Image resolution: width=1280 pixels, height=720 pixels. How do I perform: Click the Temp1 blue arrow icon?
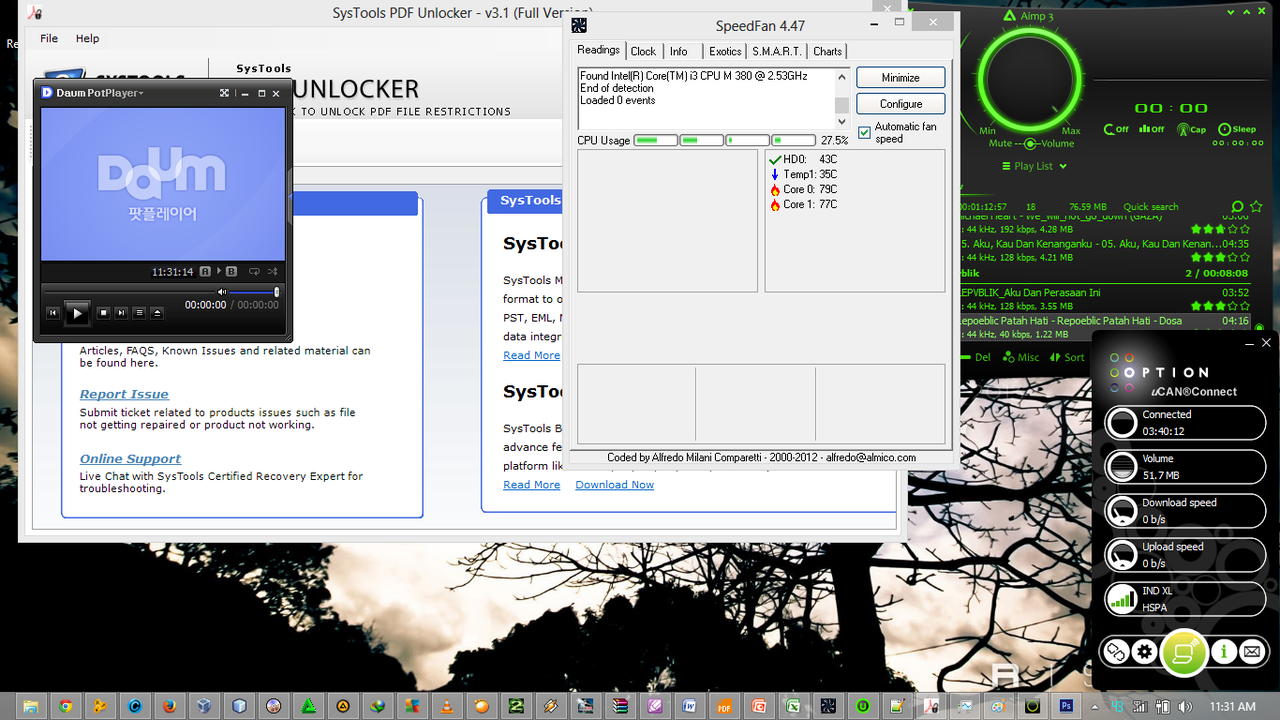tap(775, 174)
